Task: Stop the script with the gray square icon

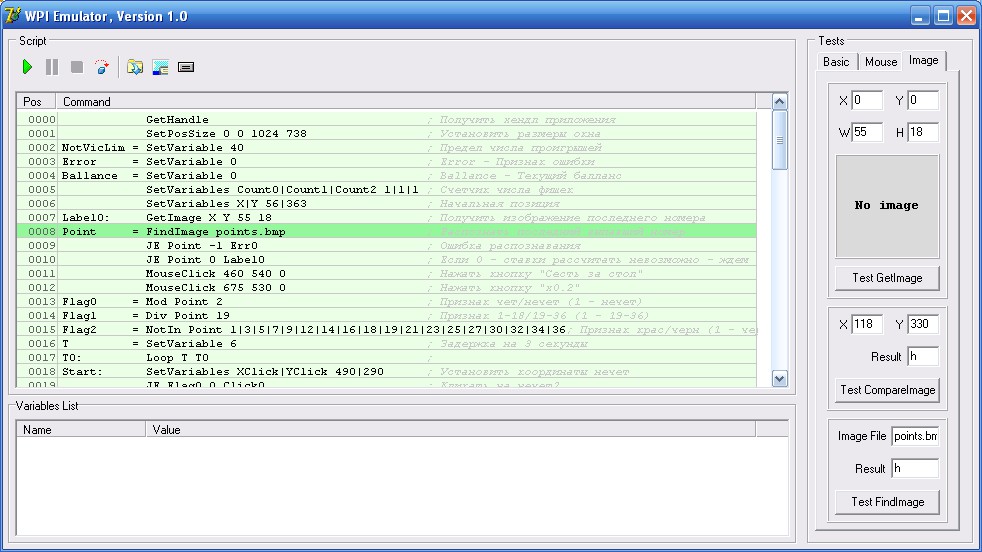Action: (77, 67)
